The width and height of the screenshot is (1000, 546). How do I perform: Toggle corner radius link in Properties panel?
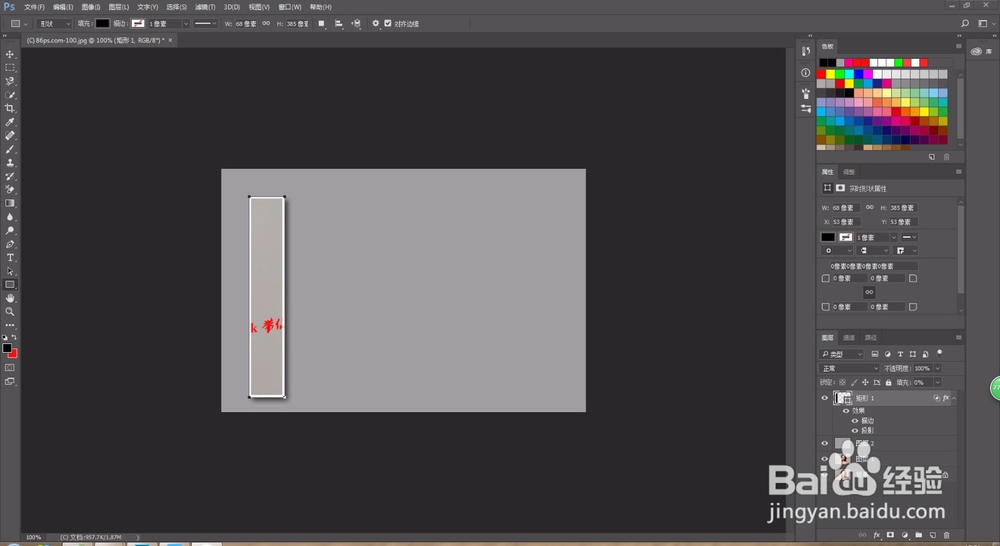pyautogui.click(x=869, y=292)
